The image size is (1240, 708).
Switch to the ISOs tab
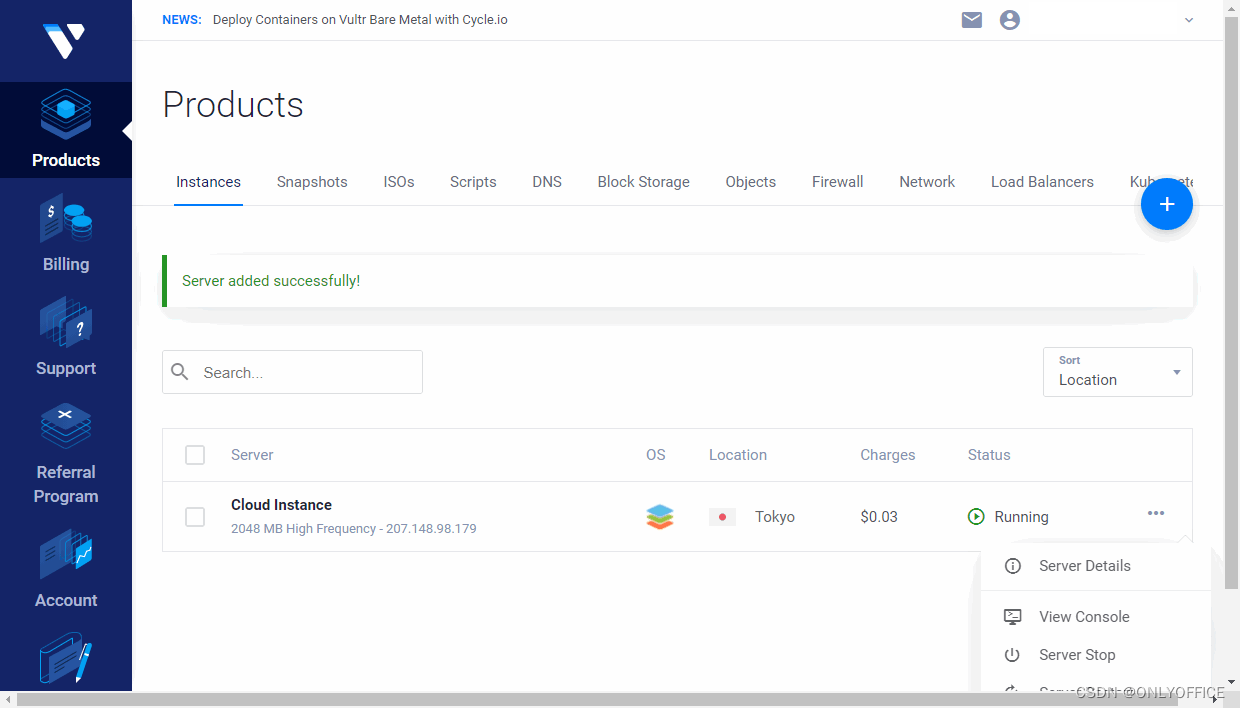tap(399, 182)
